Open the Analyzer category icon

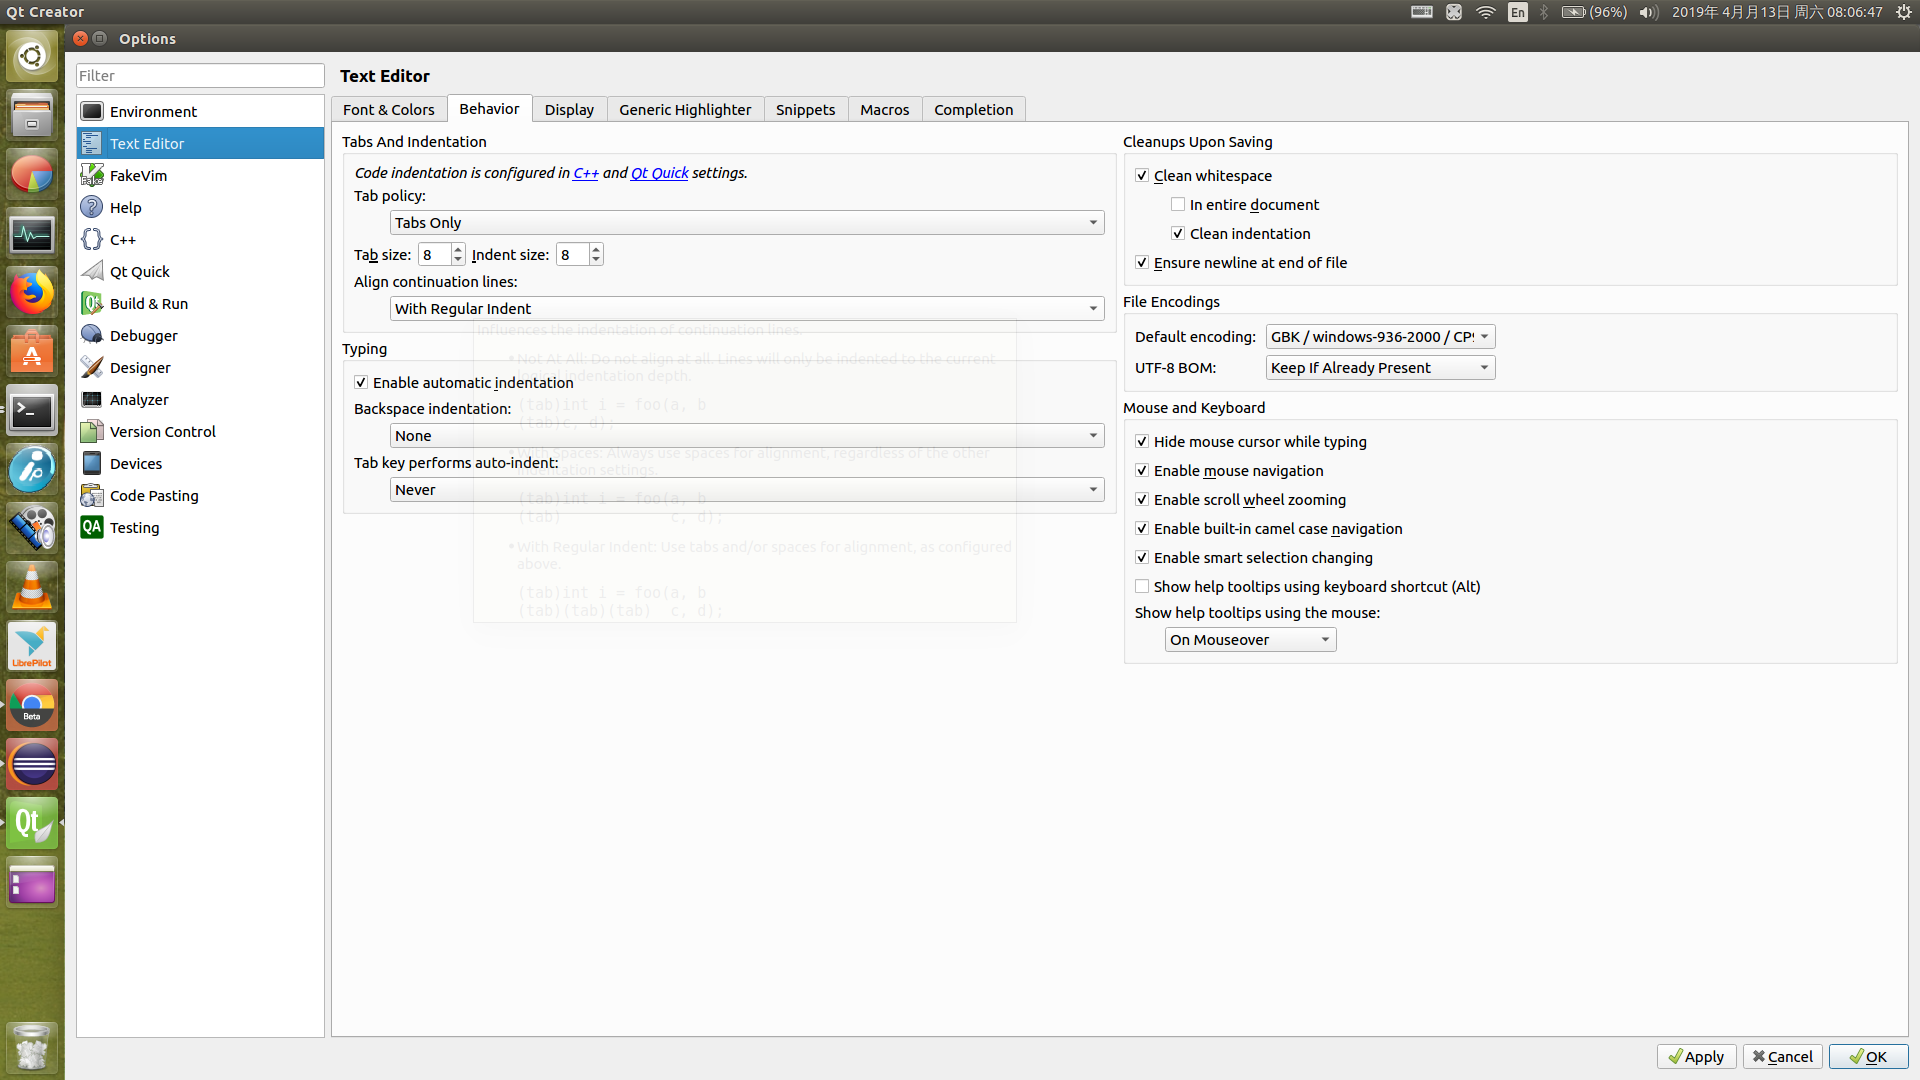(x=92, y=399)
